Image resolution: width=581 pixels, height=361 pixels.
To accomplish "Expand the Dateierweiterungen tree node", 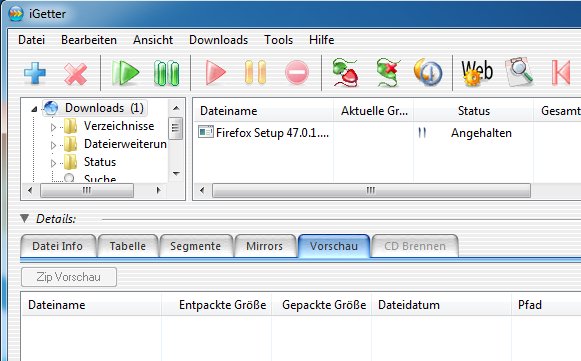I will [x=53, y=145].
